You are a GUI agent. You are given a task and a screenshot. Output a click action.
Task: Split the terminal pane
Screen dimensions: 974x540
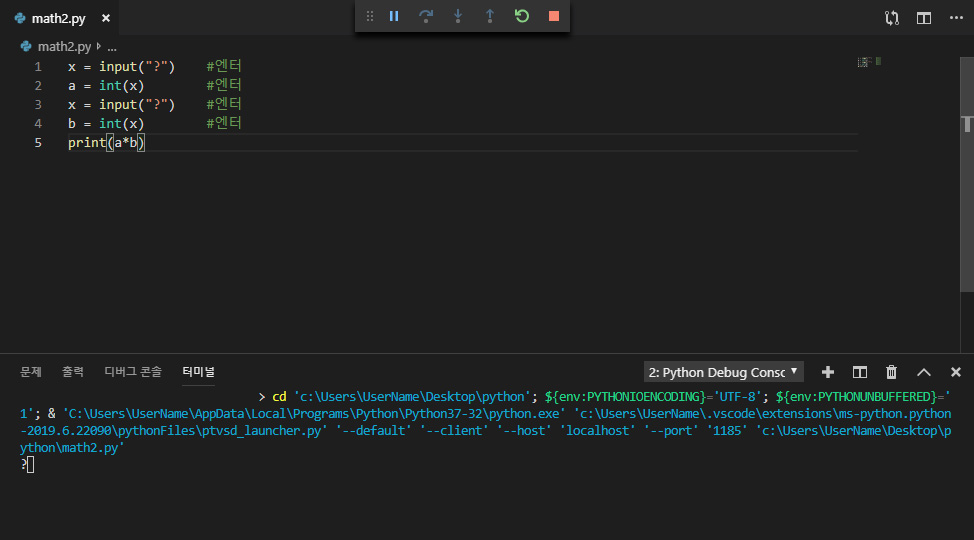(860, 372)
